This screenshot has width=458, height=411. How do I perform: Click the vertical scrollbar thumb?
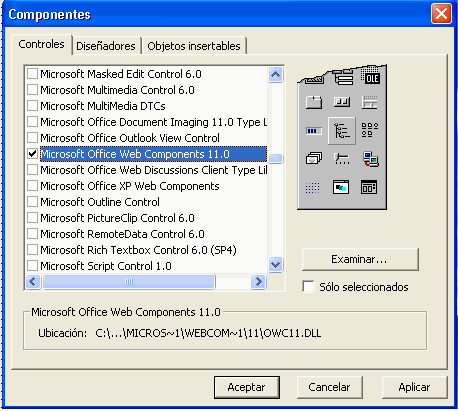tap(276, 158)
